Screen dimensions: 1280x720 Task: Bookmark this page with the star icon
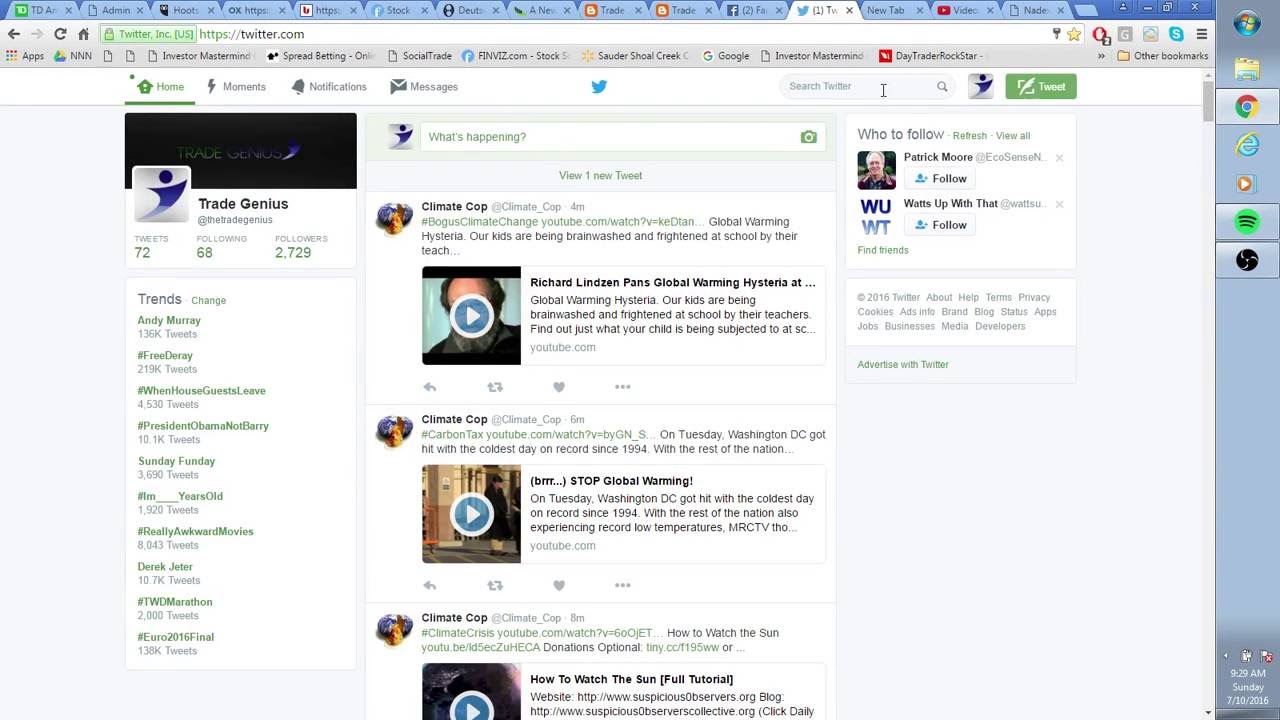coord(1074,34)
